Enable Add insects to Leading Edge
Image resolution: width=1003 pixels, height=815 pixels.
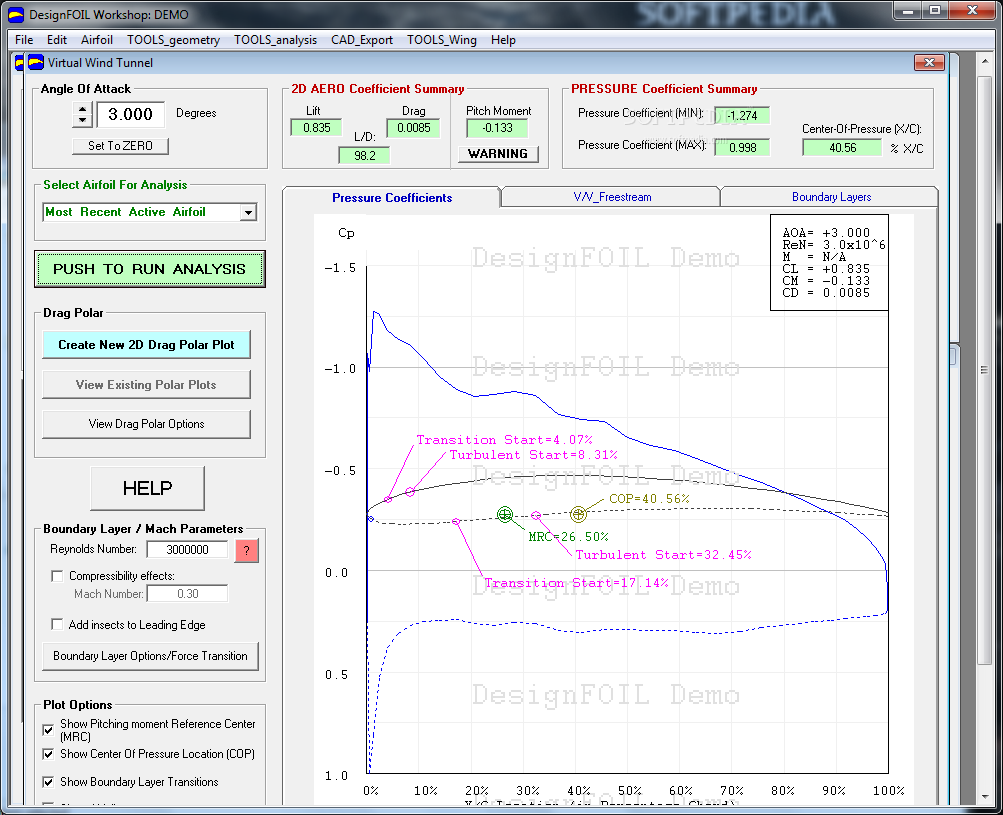pyautogui.click(x=57, y=624)
